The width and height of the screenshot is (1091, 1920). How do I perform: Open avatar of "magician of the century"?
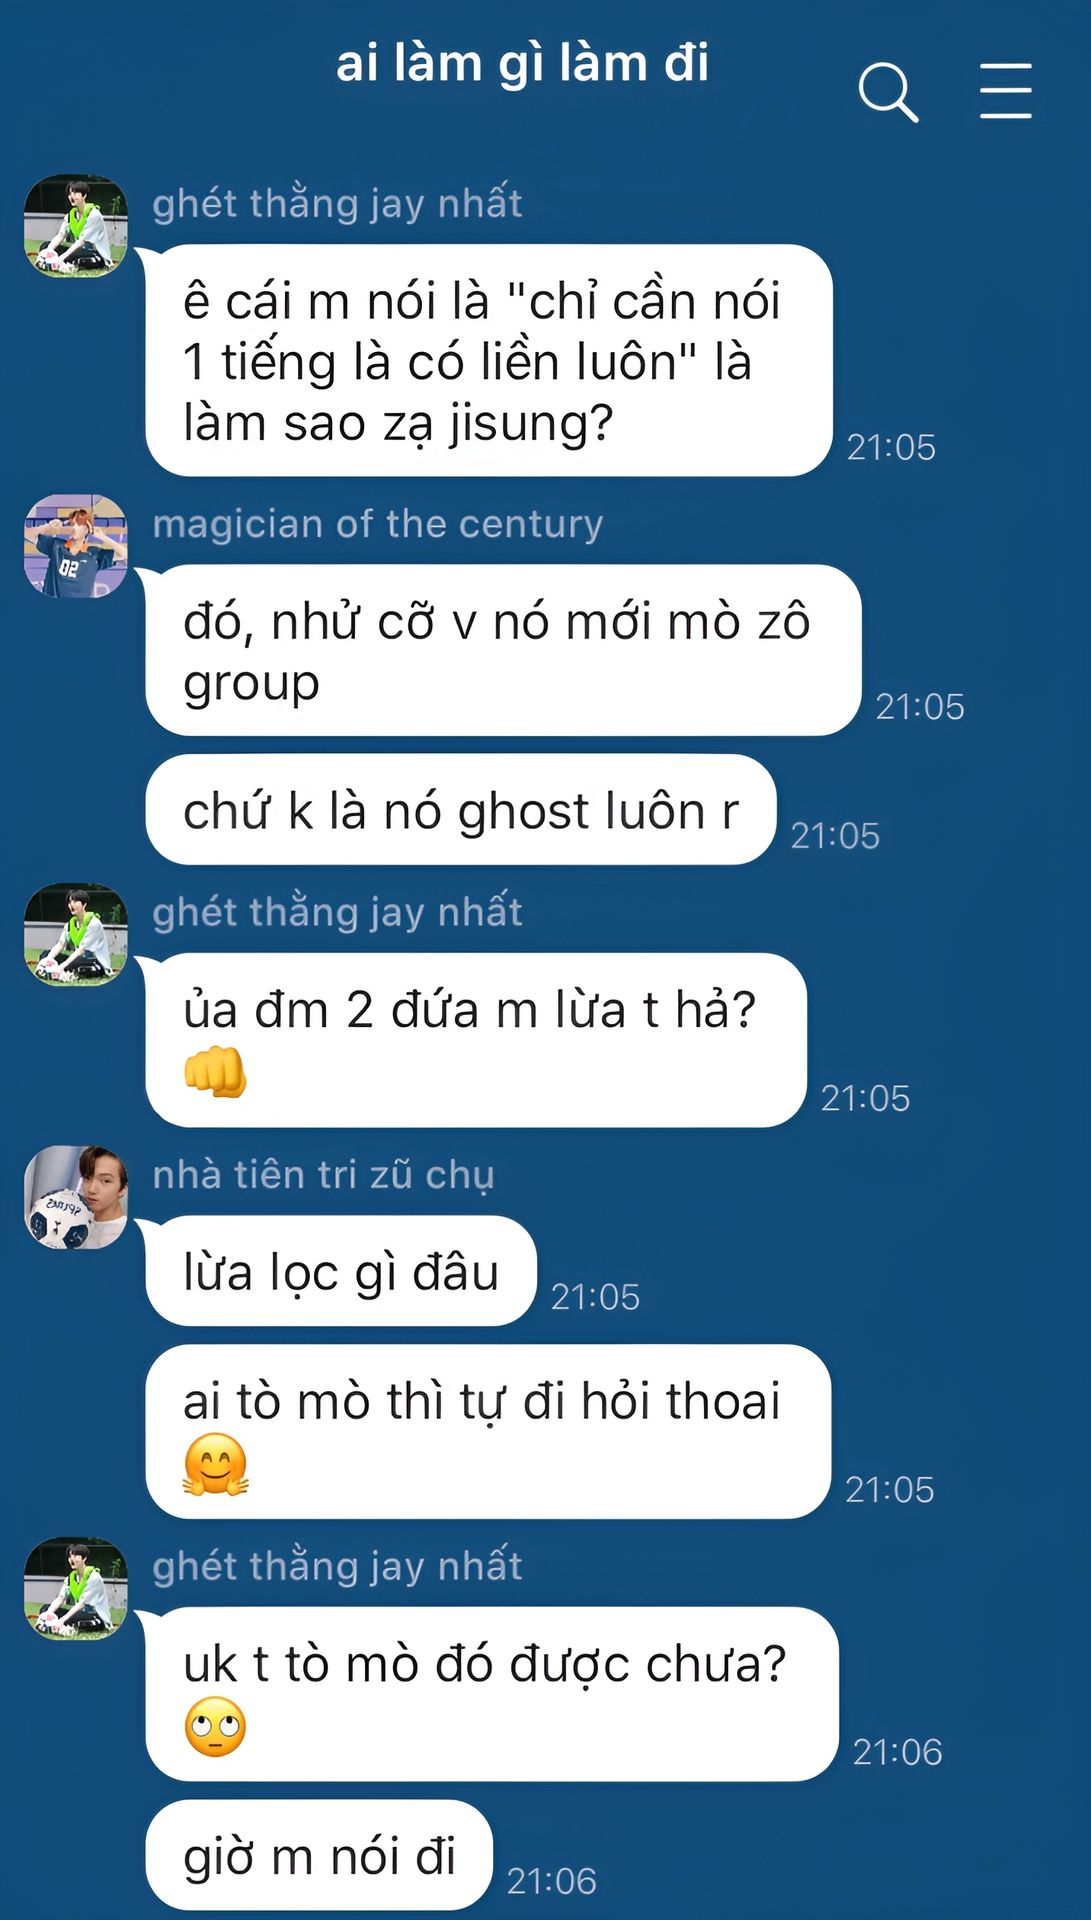[x=76, y=546]
